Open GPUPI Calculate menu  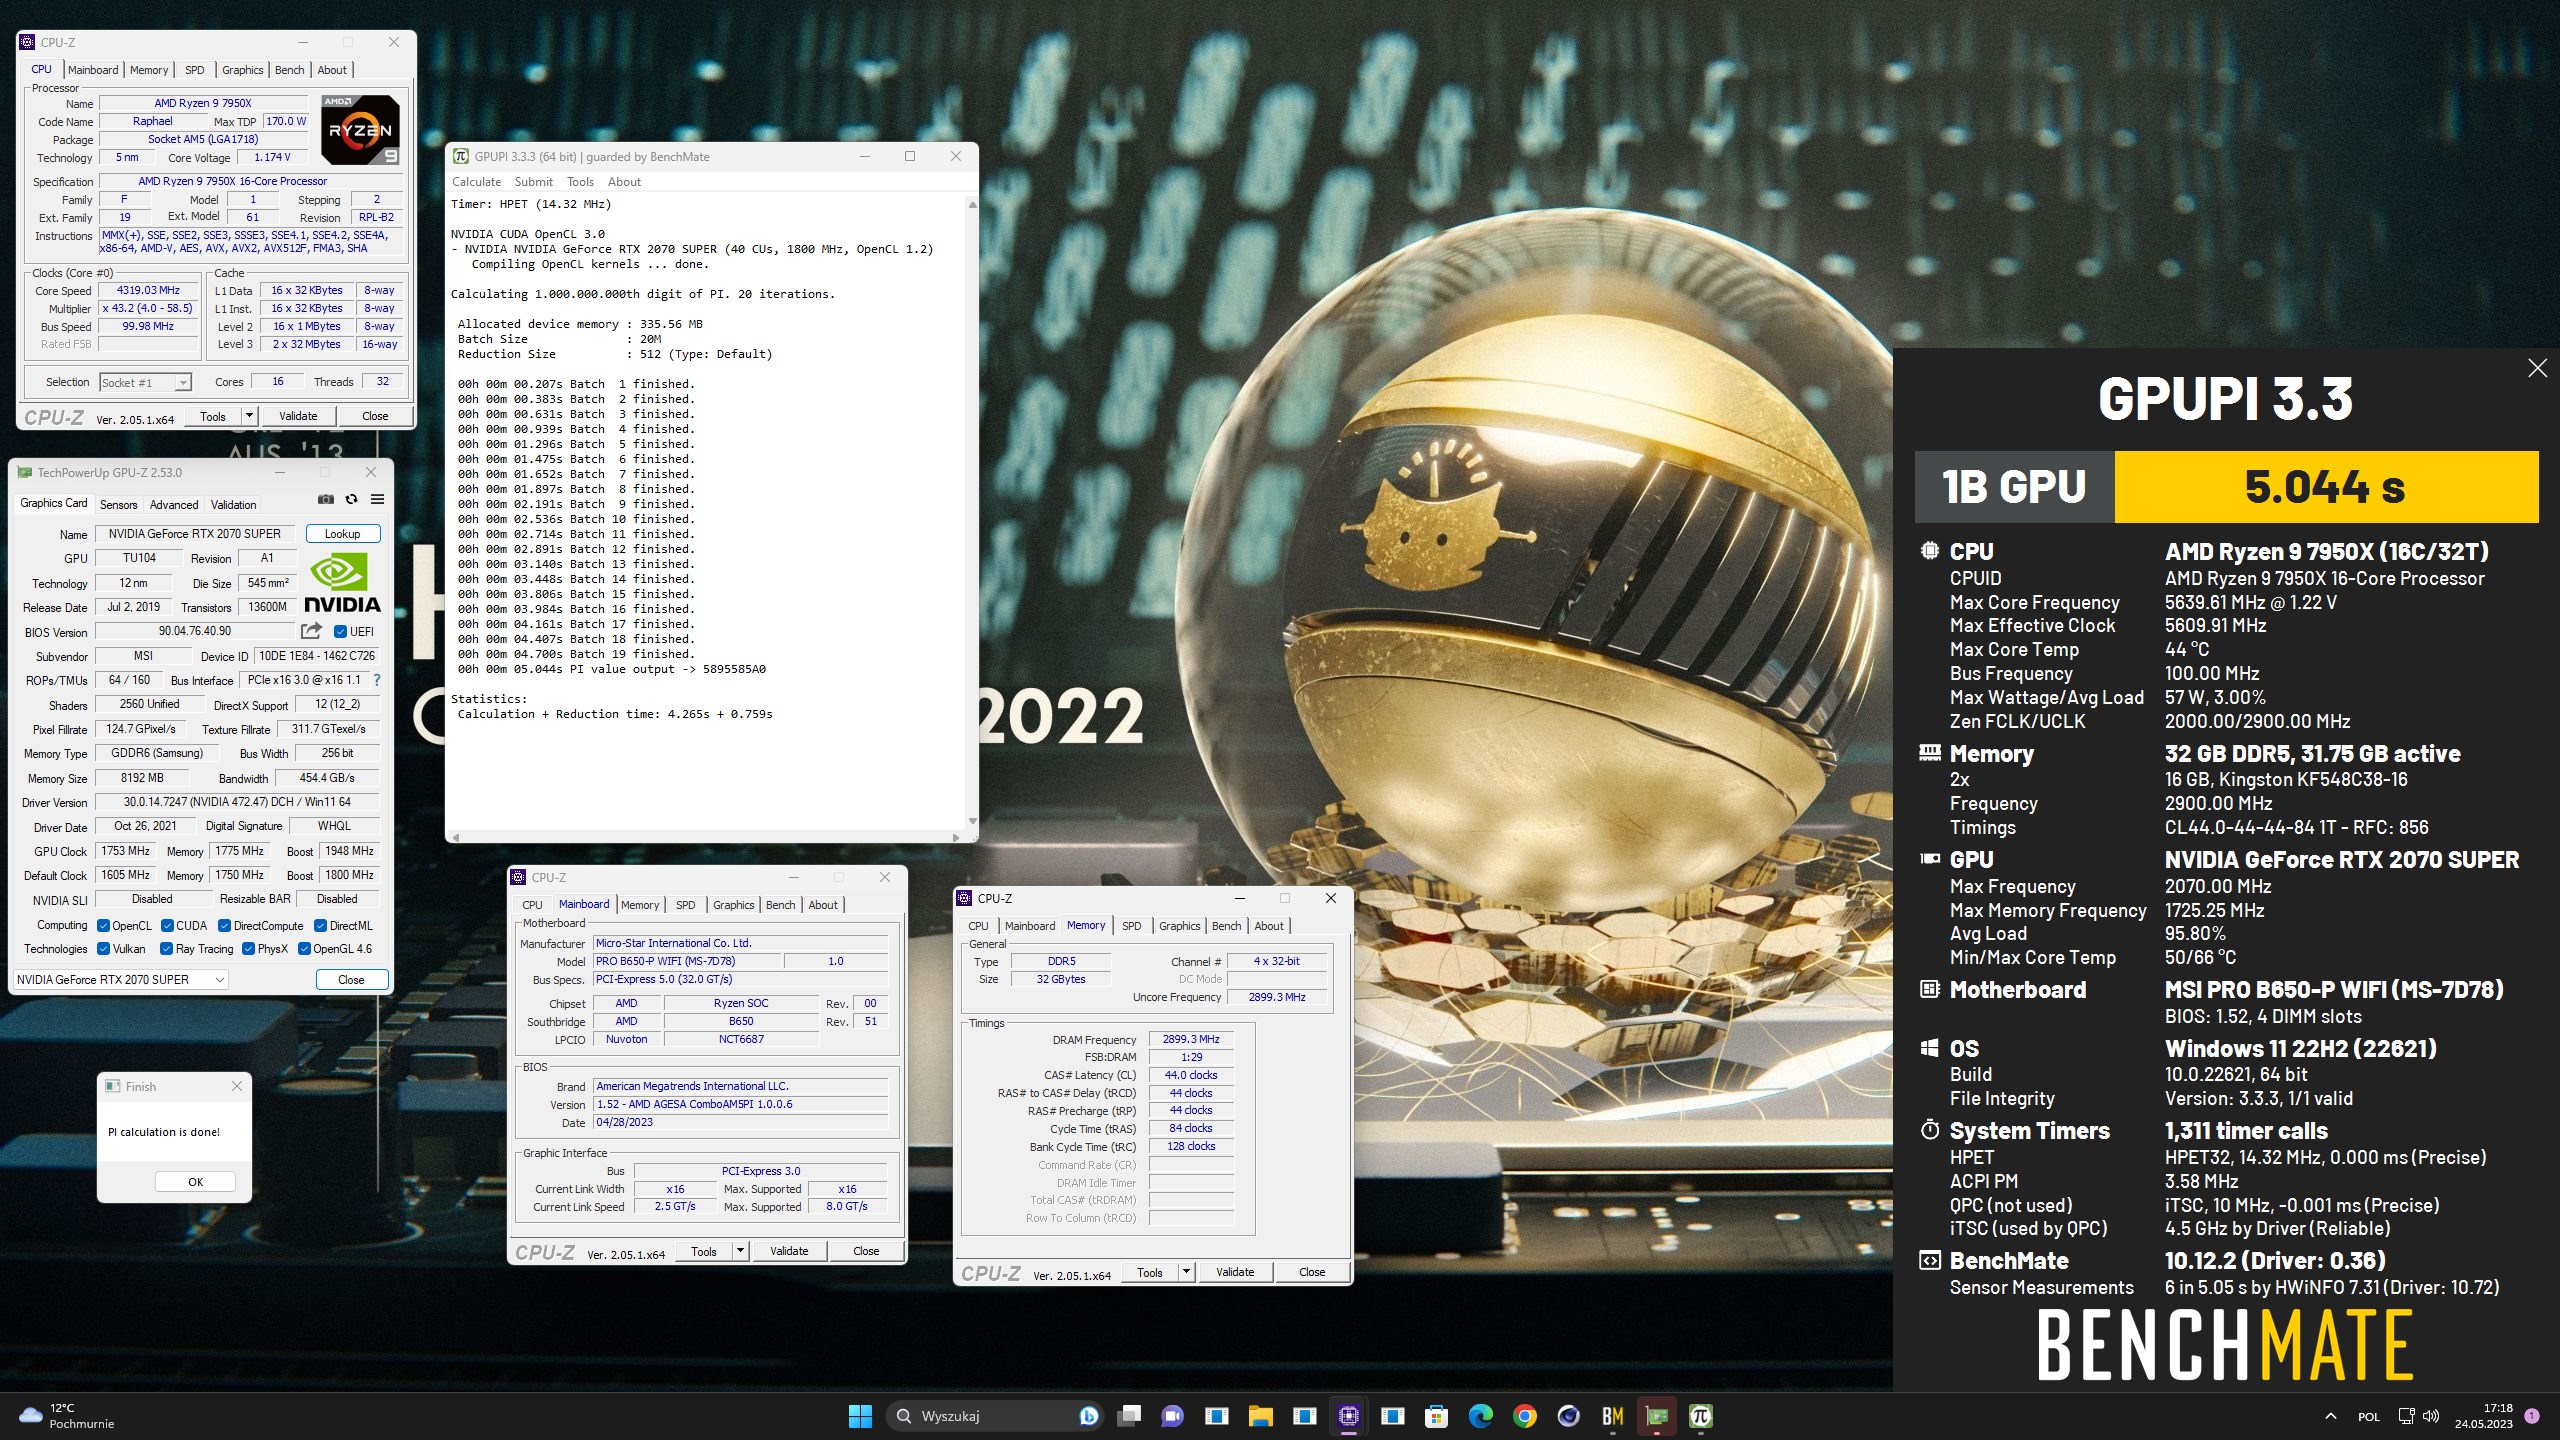coord(476,182)
